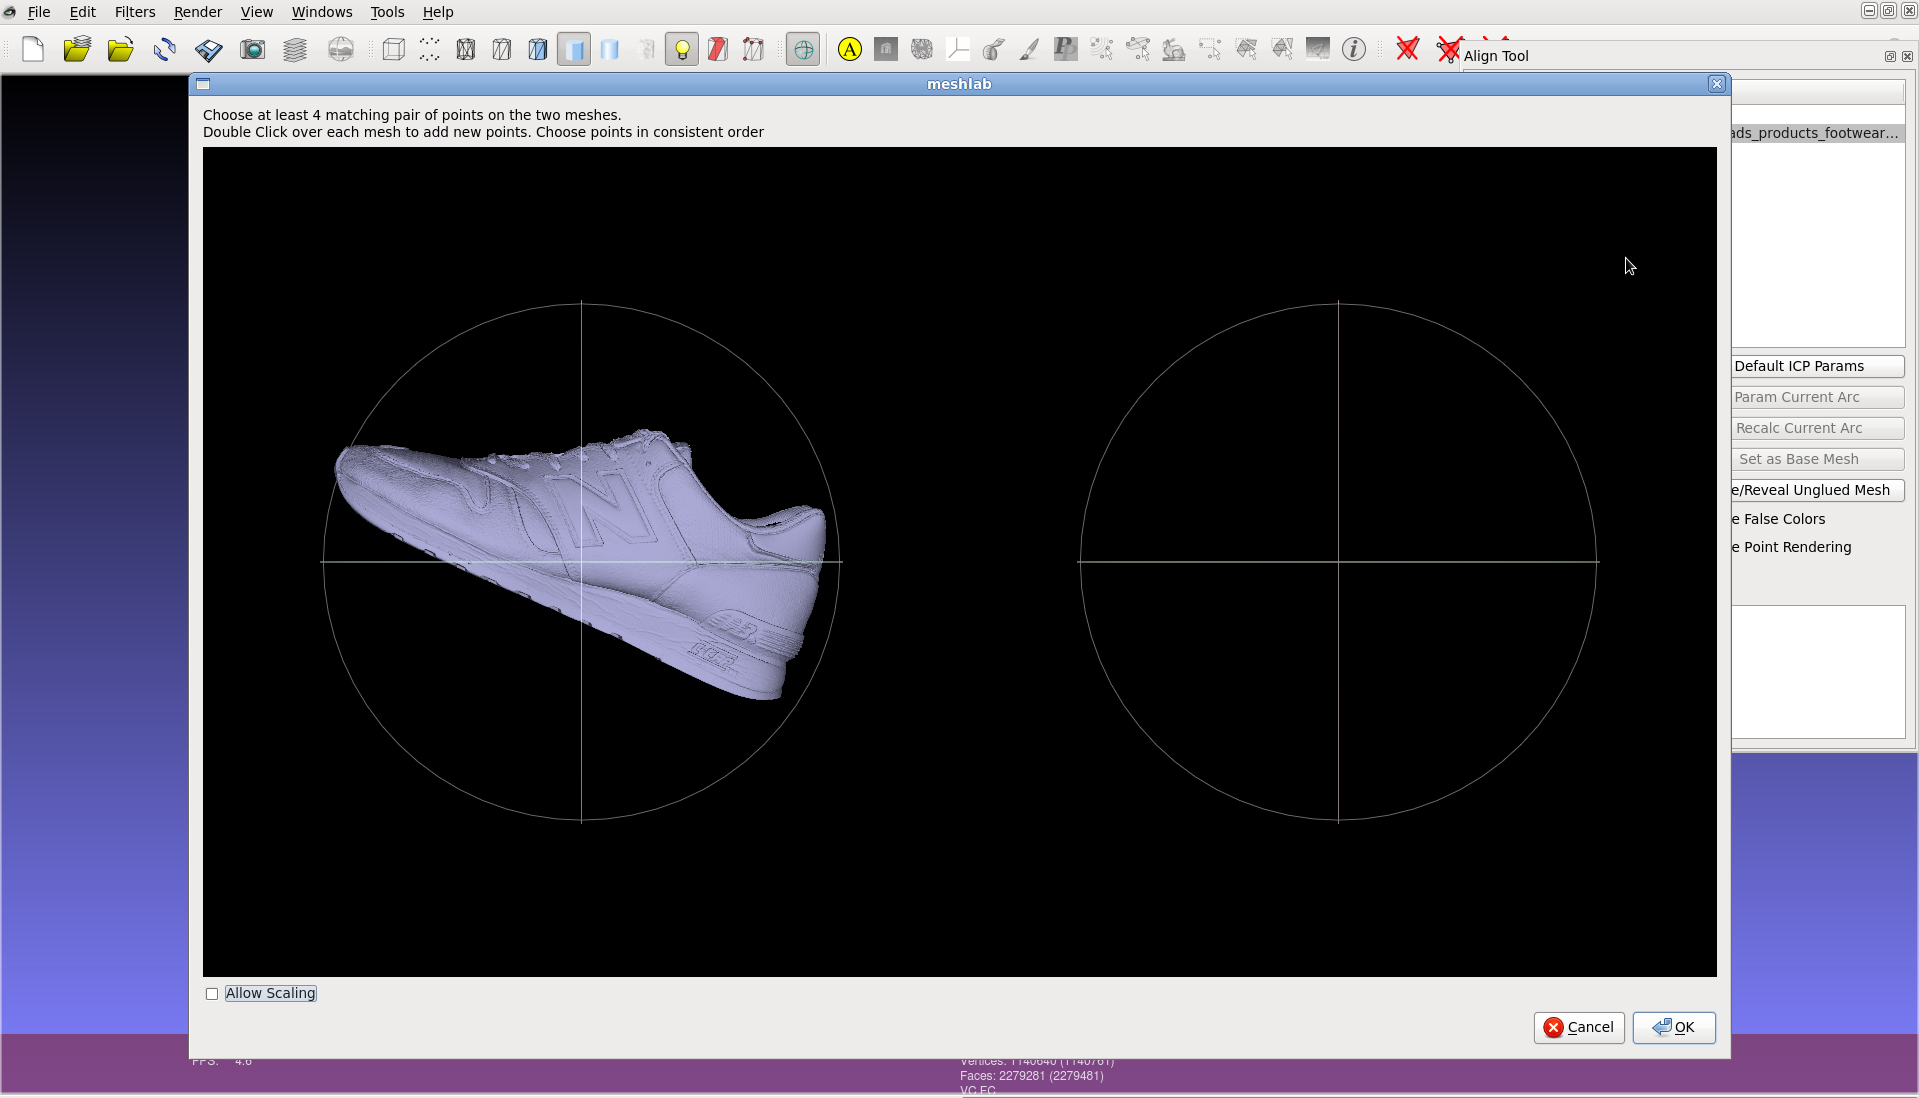The width and height of the screenshot is (1919, 1098).
Task: Click the paint bucket color icon
Action: (x=994, y=49)
